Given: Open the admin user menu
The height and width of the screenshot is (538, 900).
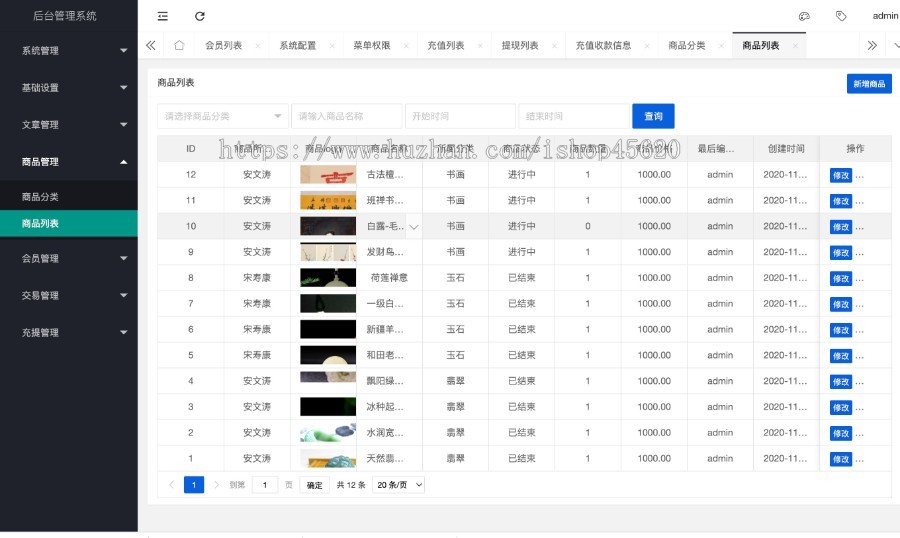Looking at the screenshot, I should 885,16.
